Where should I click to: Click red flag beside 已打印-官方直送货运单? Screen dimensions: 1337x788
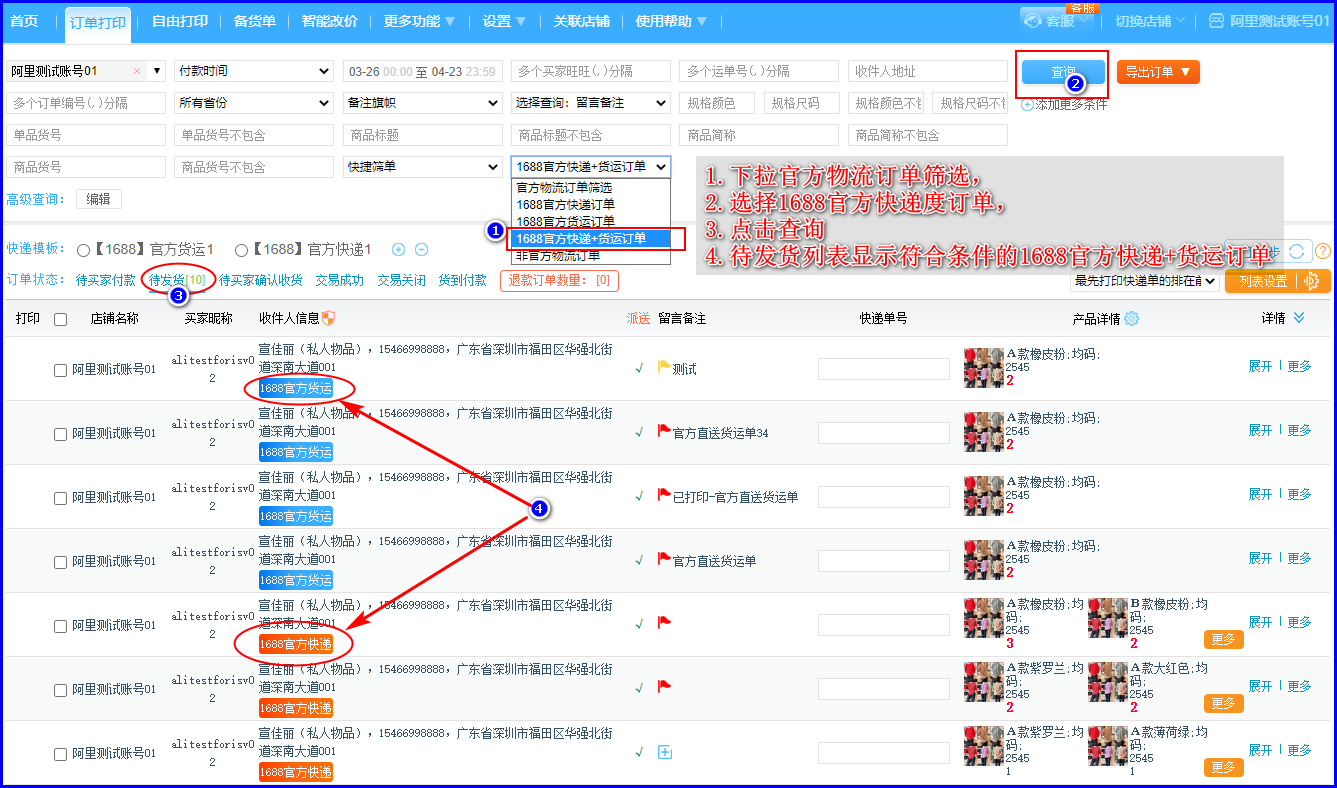(664, 495)
